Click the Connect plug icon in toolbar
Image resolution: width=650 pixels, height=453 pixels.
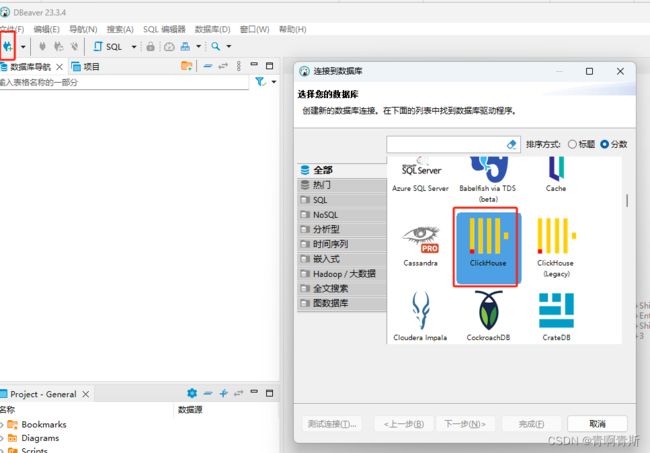42,46
